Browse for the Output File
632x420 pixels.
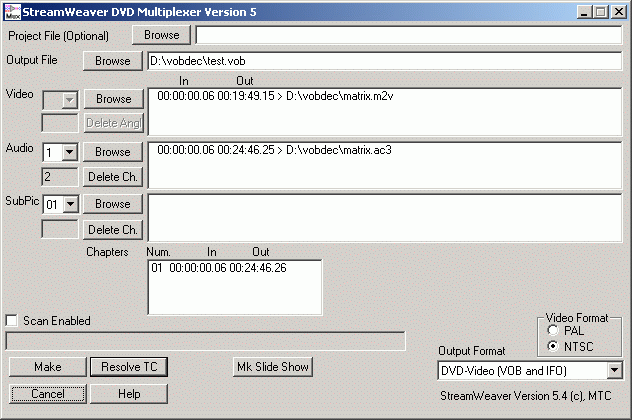pyautogui.click(x=113, y=61)
